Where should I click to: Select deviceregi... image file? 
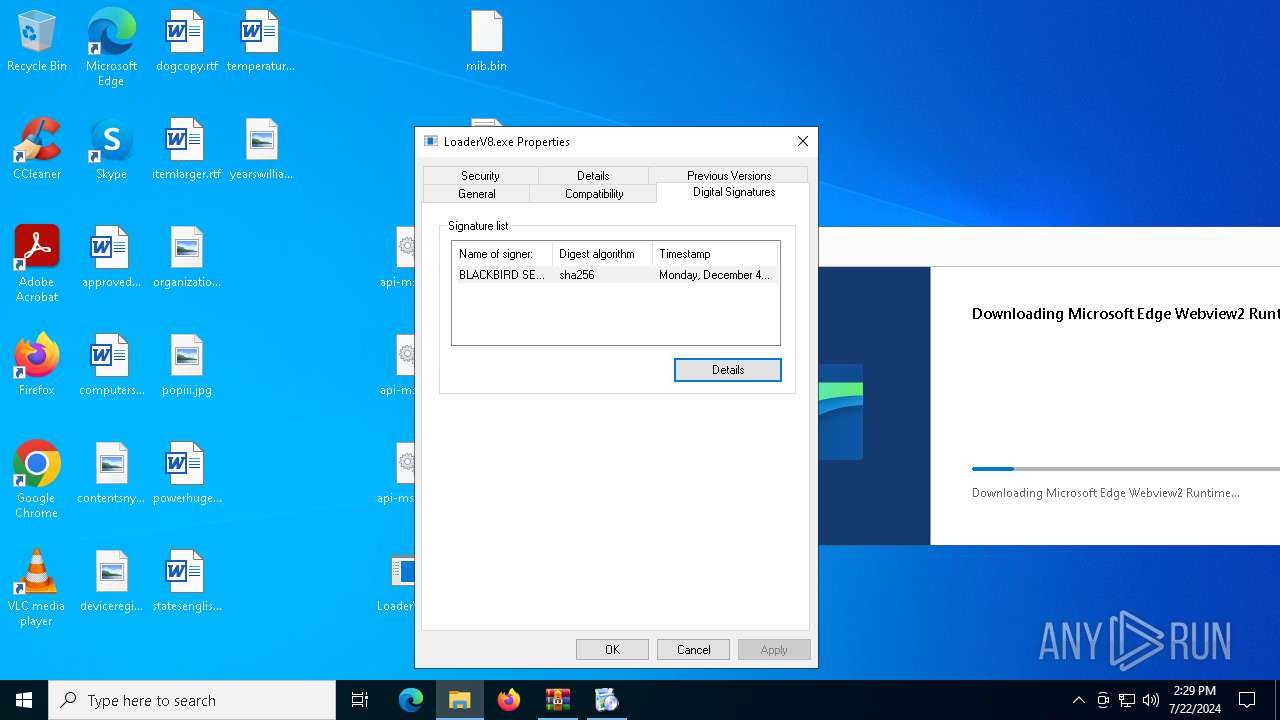click(111, 581)
